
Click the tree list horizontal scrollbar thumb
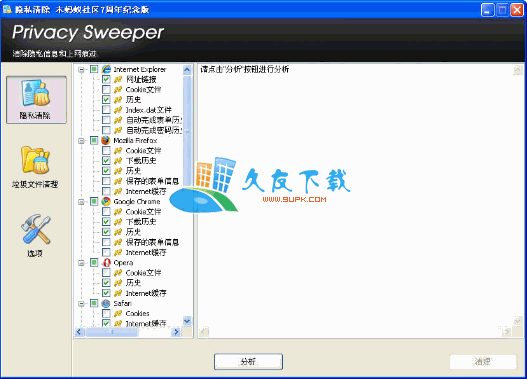coord(112,332)
